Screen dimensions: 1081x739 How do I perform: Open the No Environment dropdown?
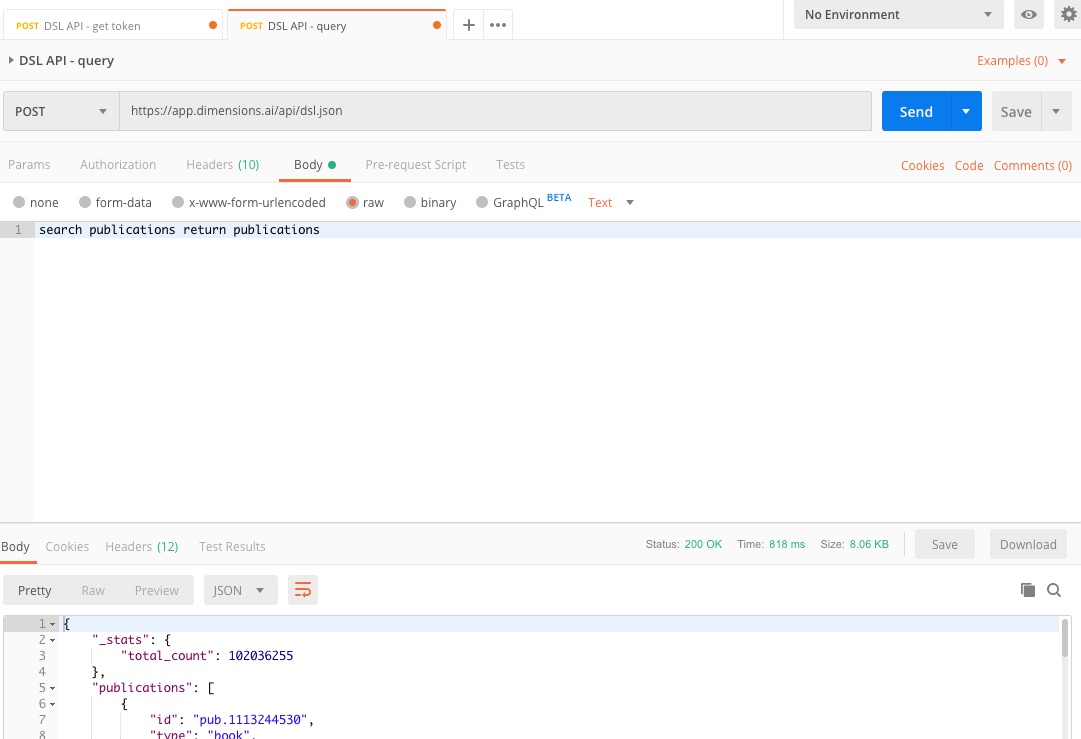(898, 14)
